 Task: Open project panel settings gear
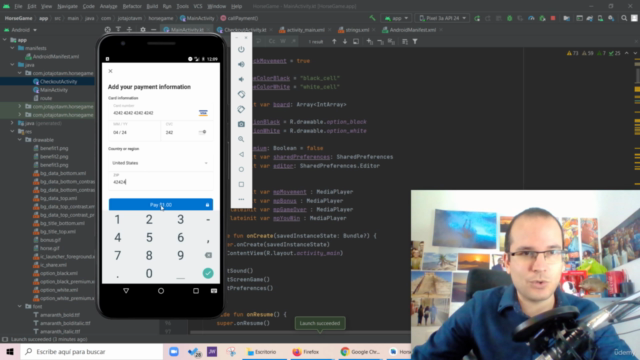(x=143, y=29)
